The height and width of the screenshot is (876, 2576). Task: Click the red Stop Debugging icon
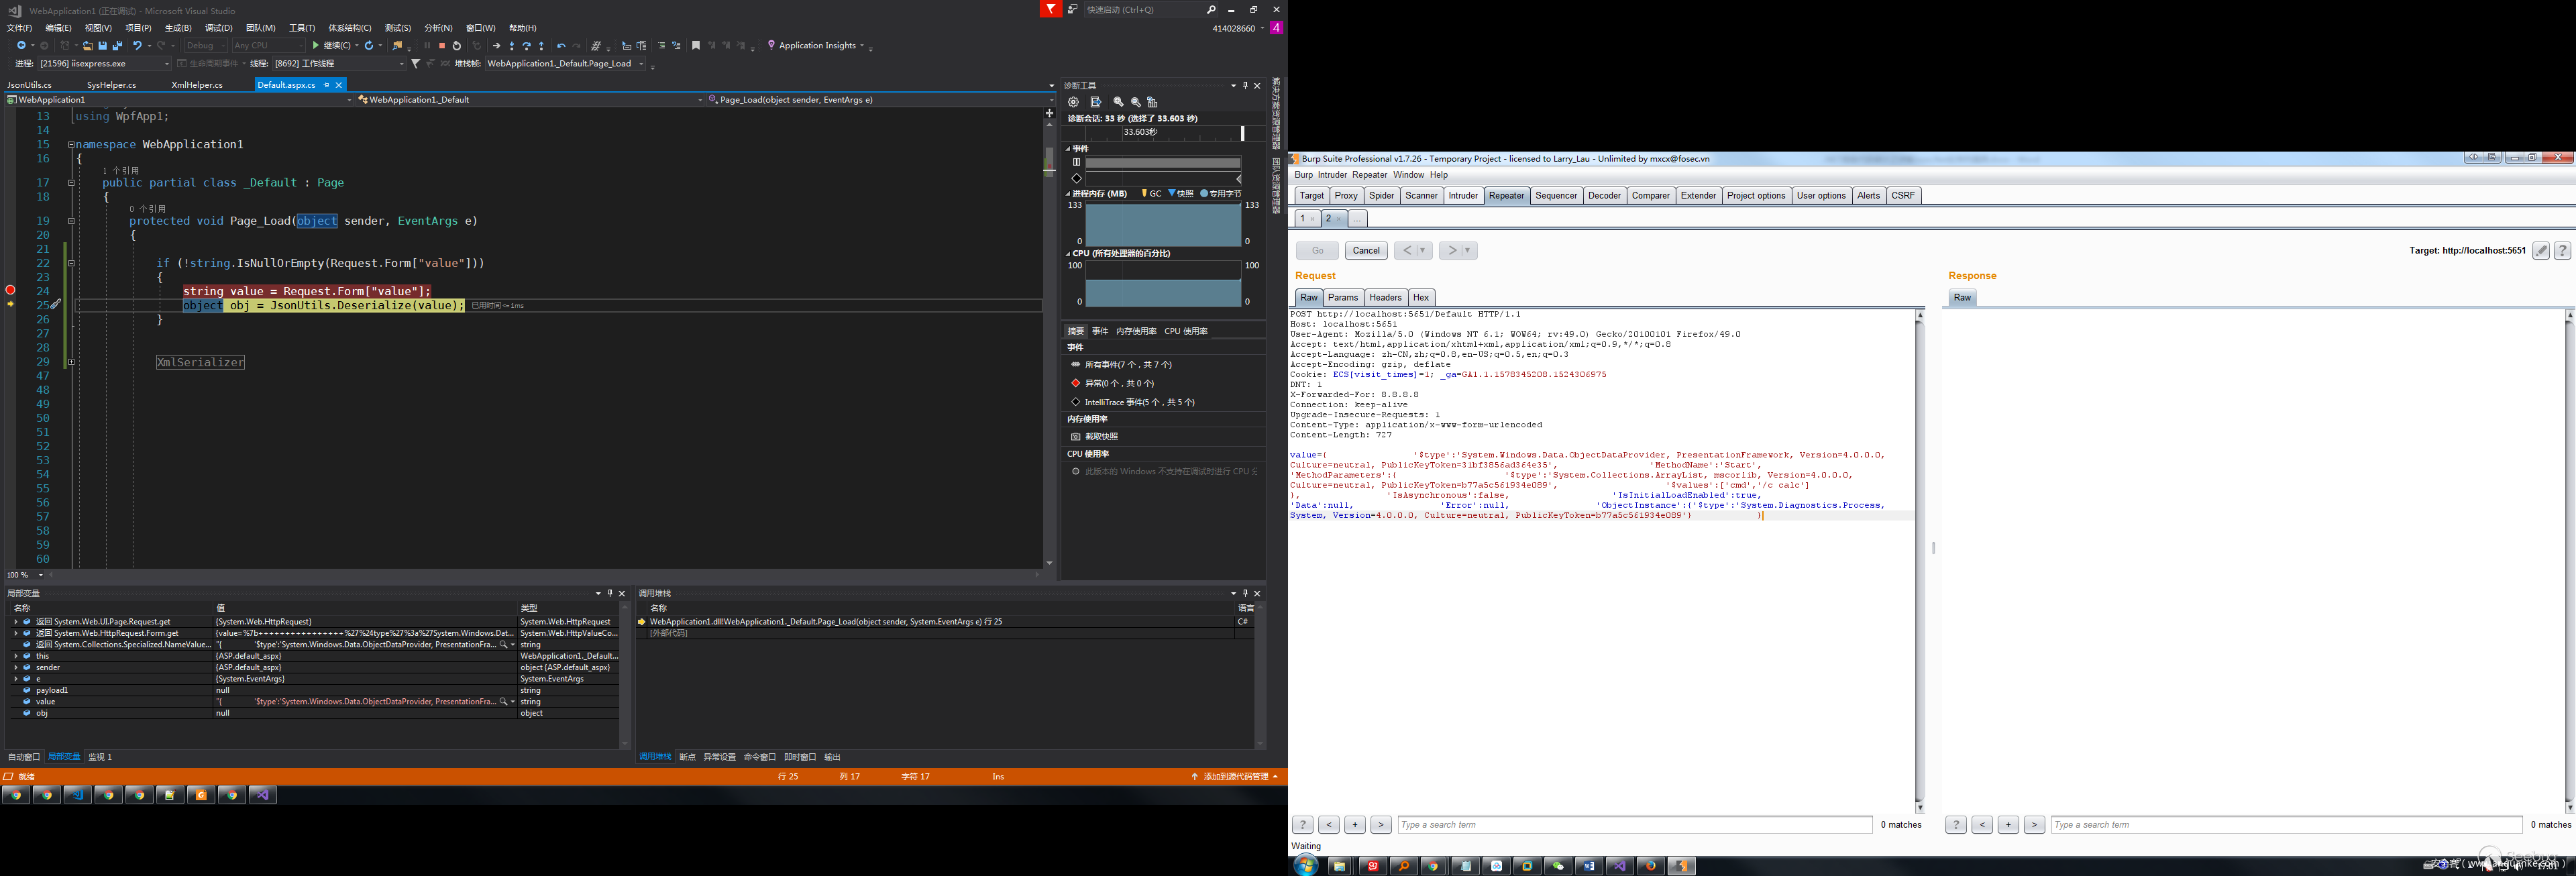coord(442,46)
